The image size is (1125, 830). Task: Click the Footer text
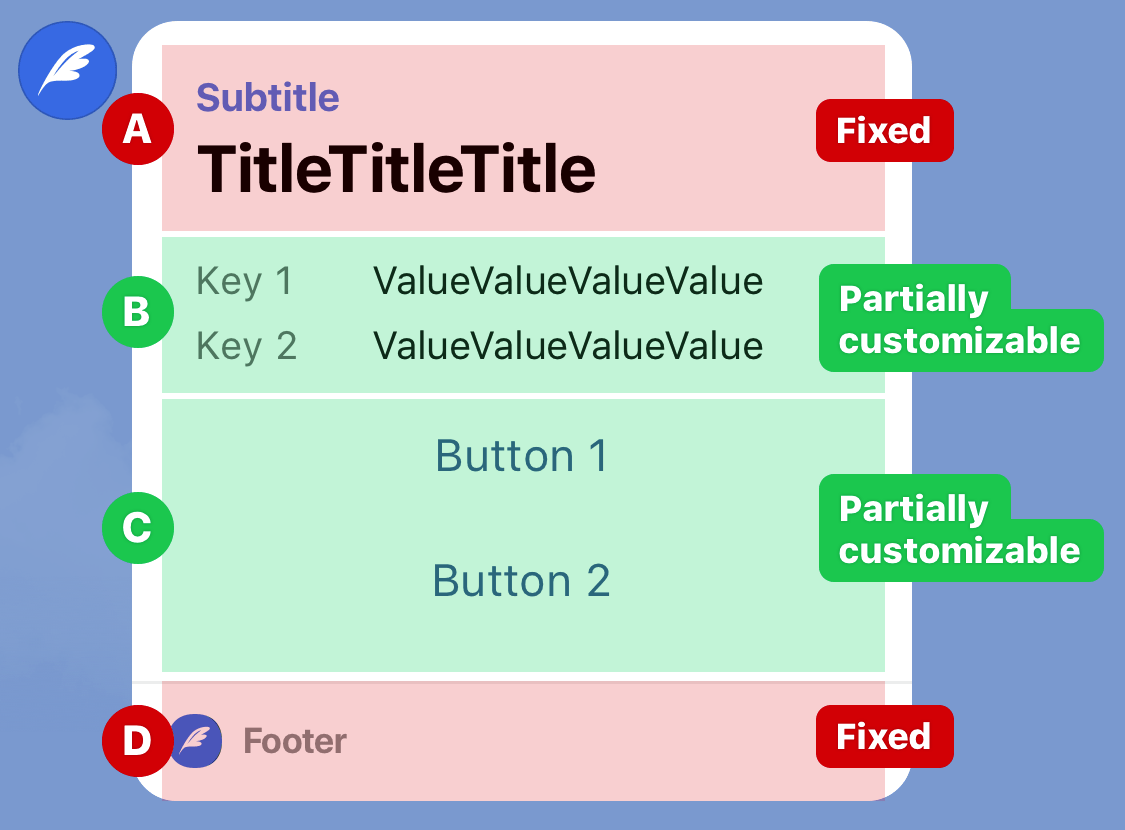295,741
